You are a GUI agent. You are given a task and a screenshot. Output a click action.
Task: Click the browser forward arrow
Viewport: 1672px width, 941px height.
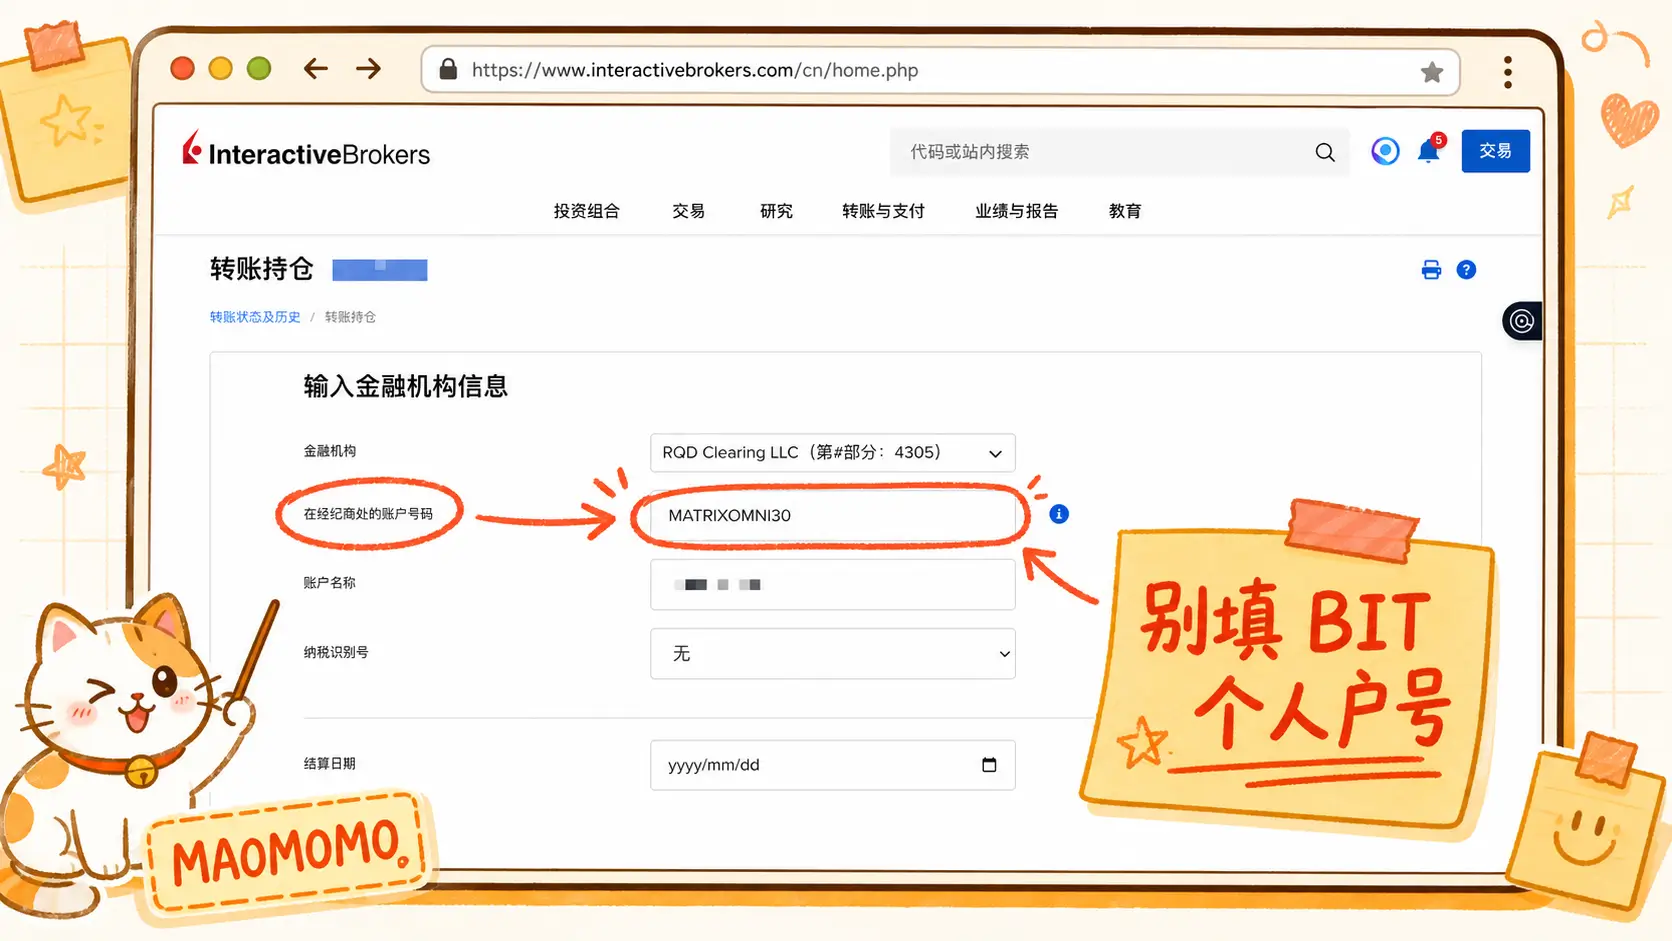[x=368, y=68]
